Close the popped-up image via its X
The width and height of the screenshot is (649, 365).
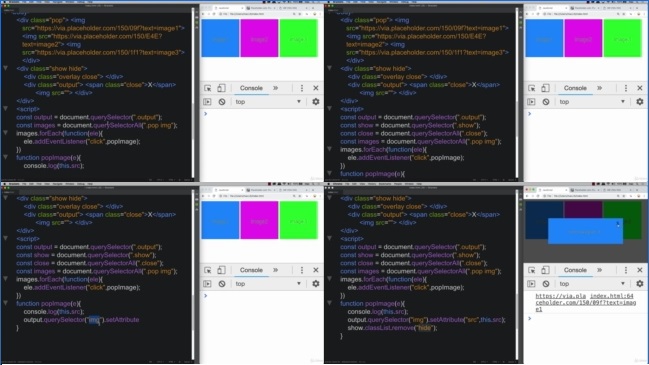[618, 224]
